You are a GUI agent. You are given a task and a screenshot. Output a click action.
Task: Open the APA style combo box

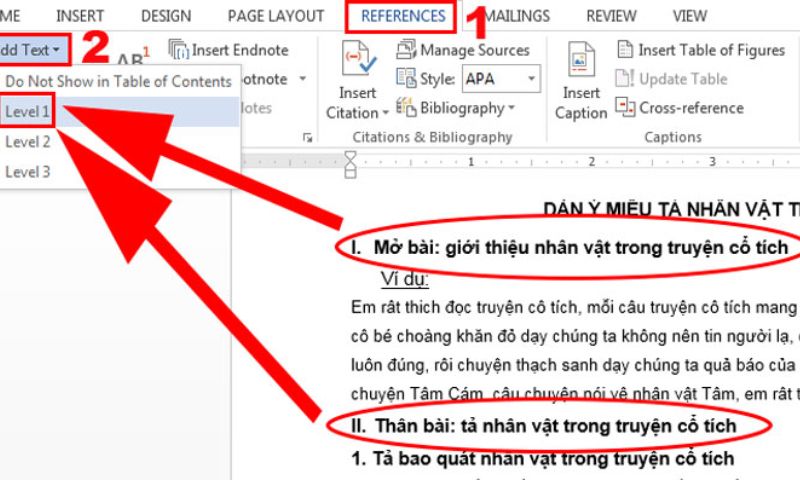[x=501, y=79]
